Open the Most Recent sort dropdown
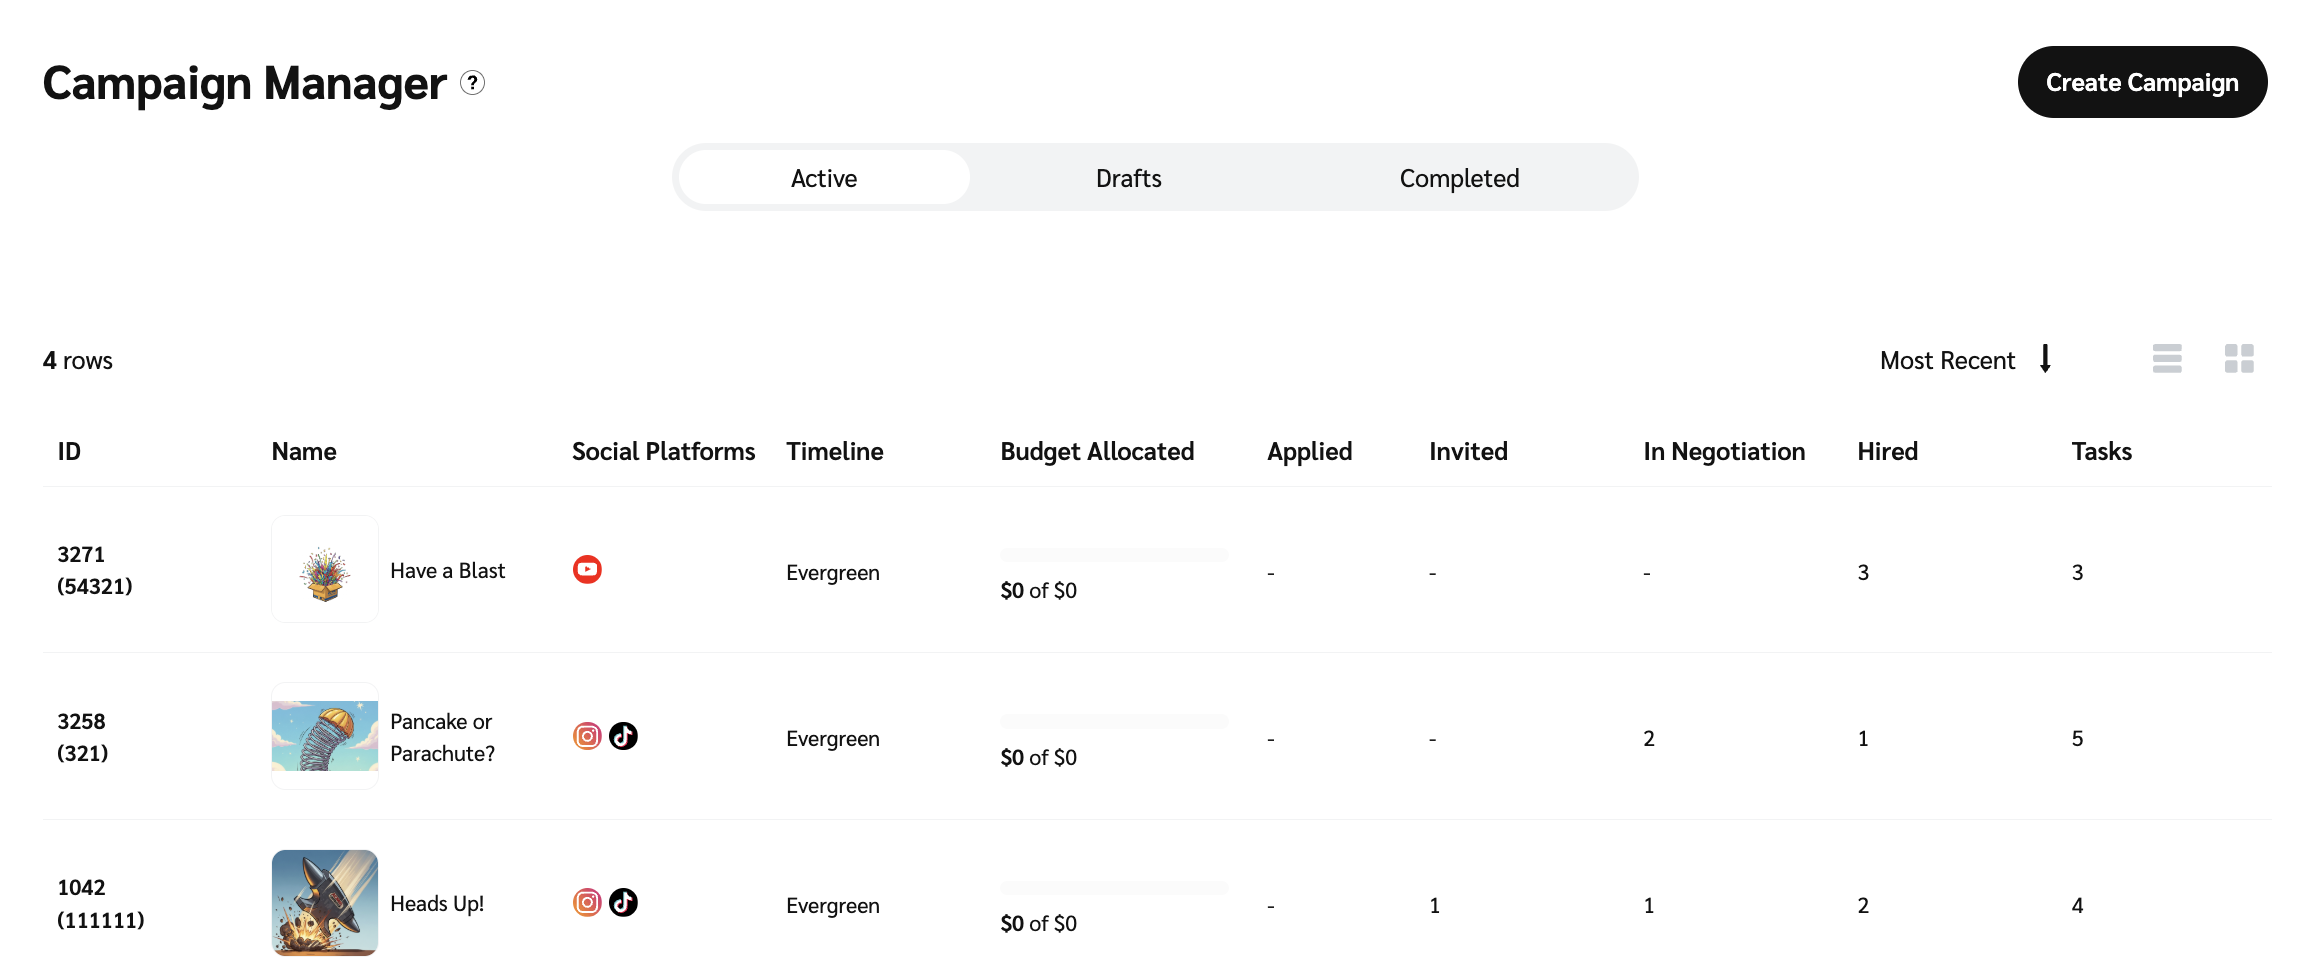 coord(1946,361)
